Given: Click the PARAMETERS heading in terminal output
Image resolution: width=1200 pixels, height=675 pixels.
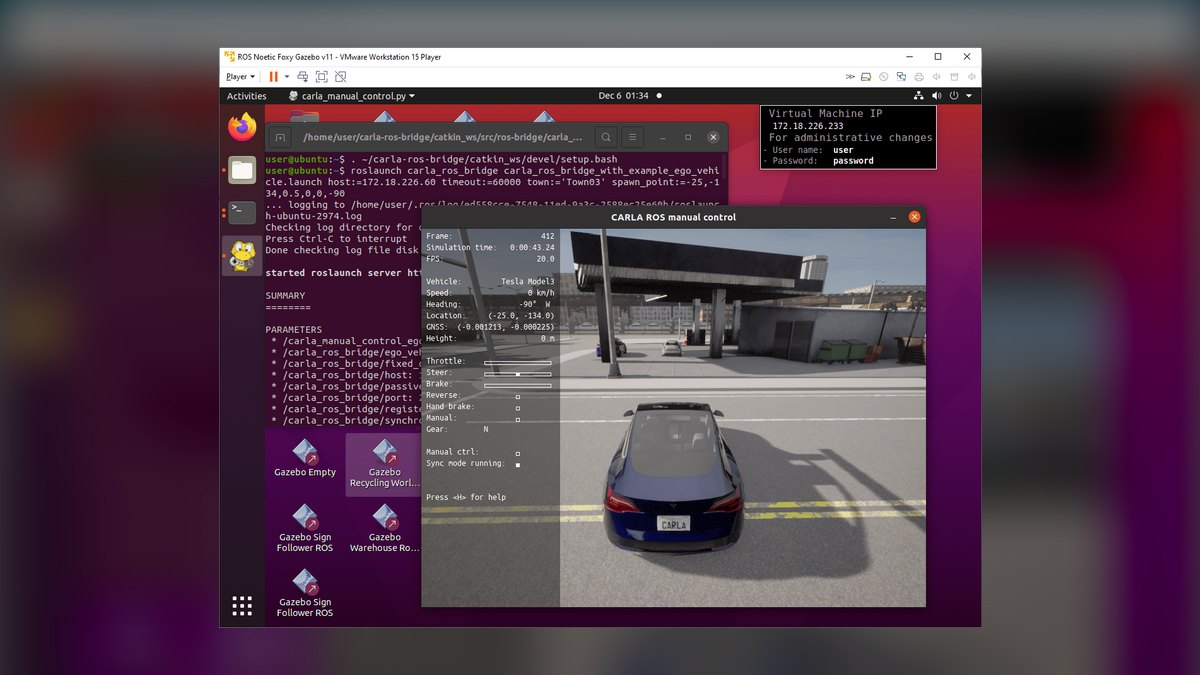Looking at the screenshot, I should (294, 329).
